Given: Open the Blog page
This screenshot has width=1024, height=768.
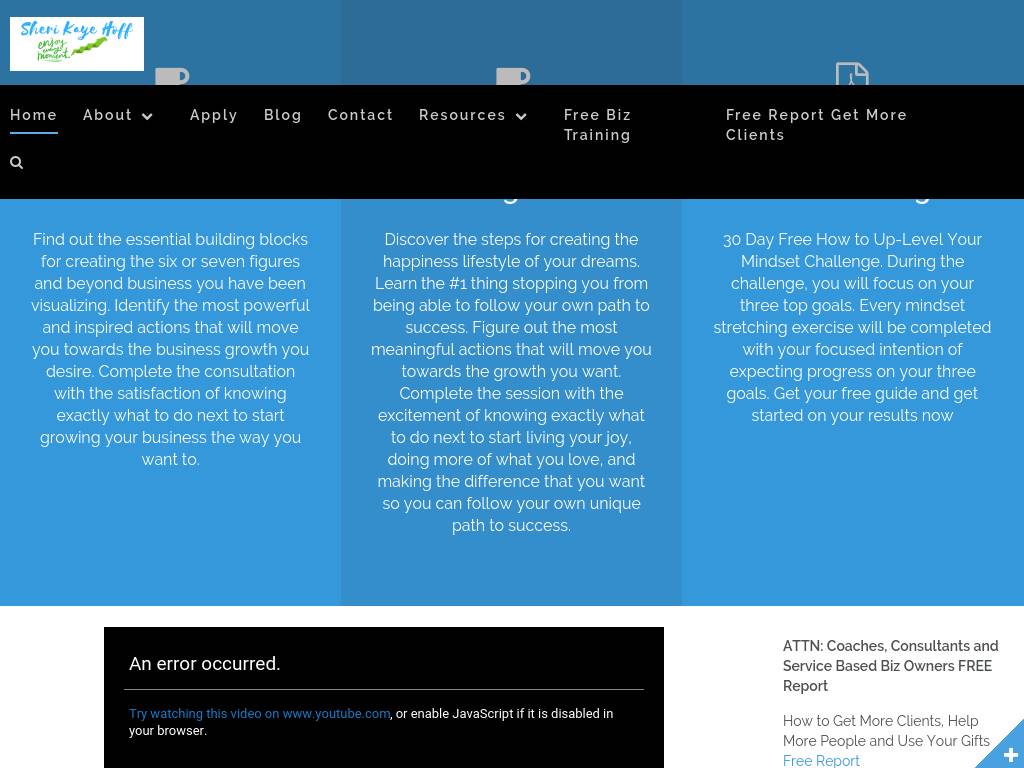Looking at the screenshot, I should coord(283,115).
